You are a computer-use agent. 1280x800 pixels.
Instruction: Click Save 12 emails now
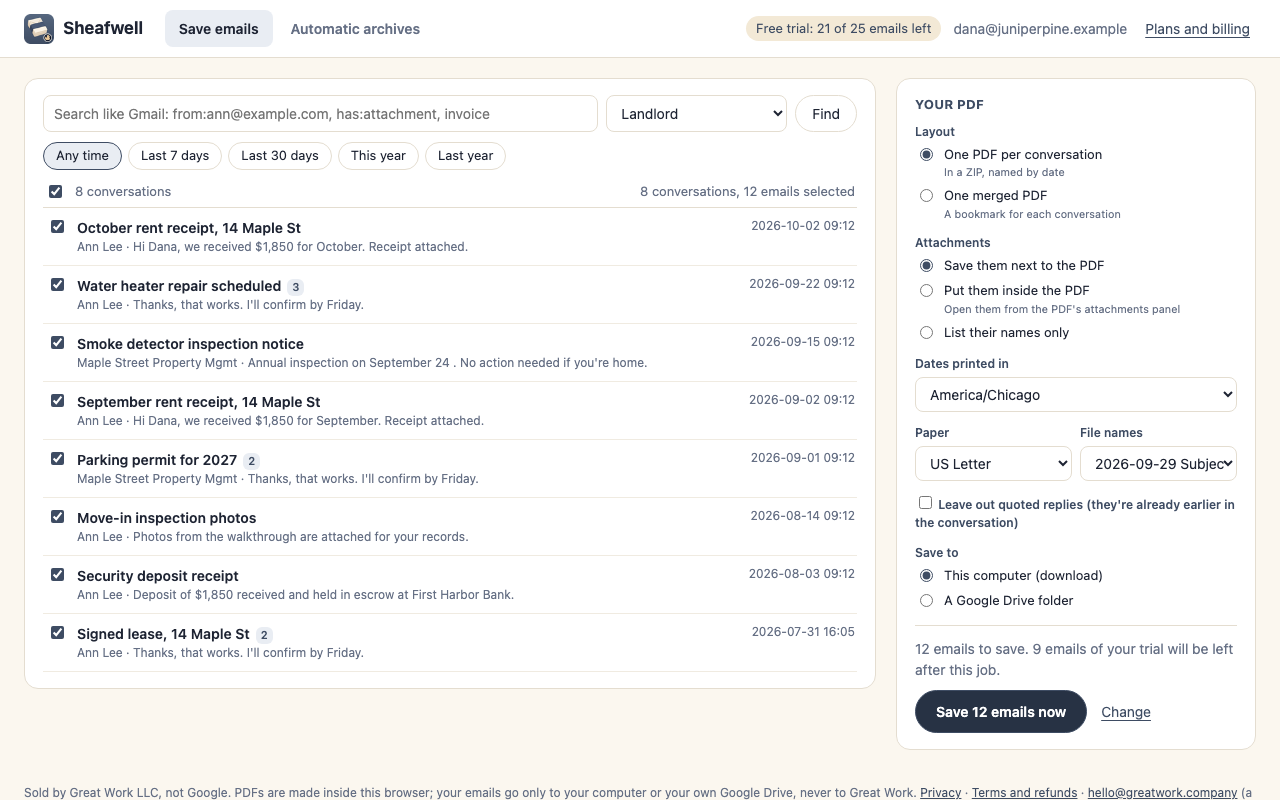pos(1001,712)
